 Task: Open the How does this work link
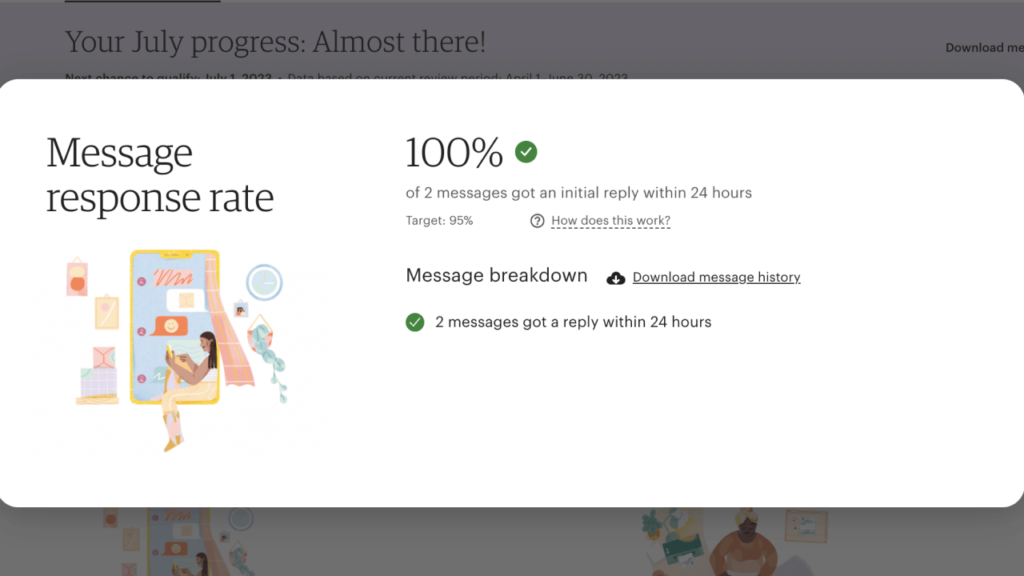click(x=610, y=221)
